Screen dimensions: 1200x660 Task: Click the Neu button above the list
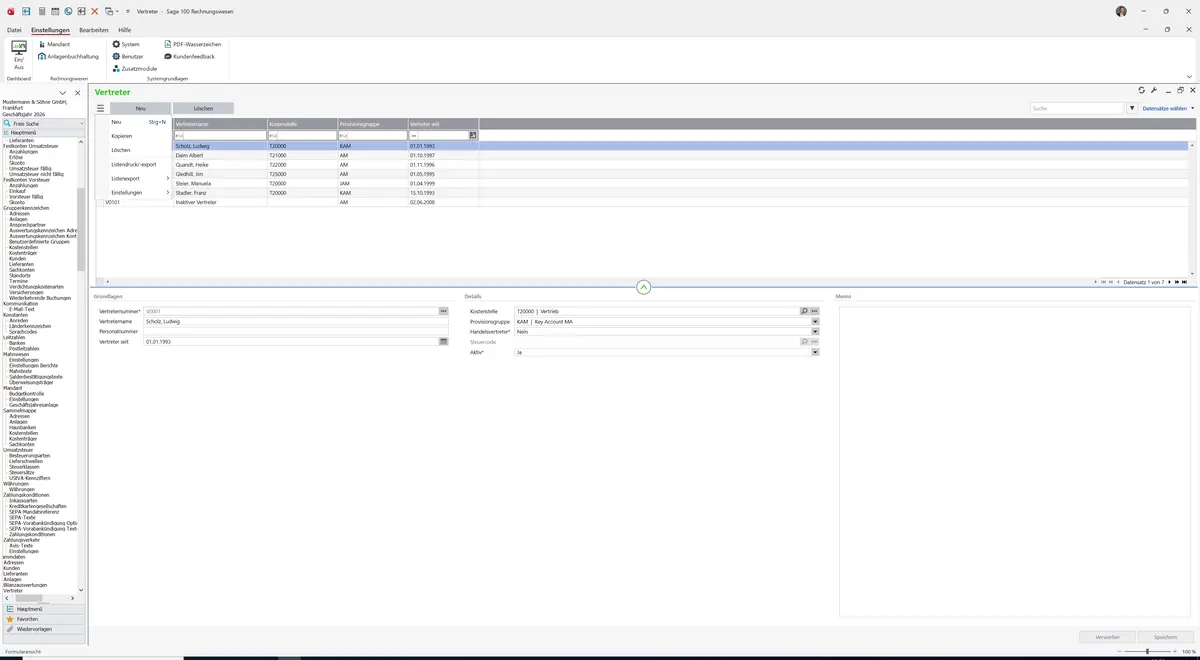point(140,108)
